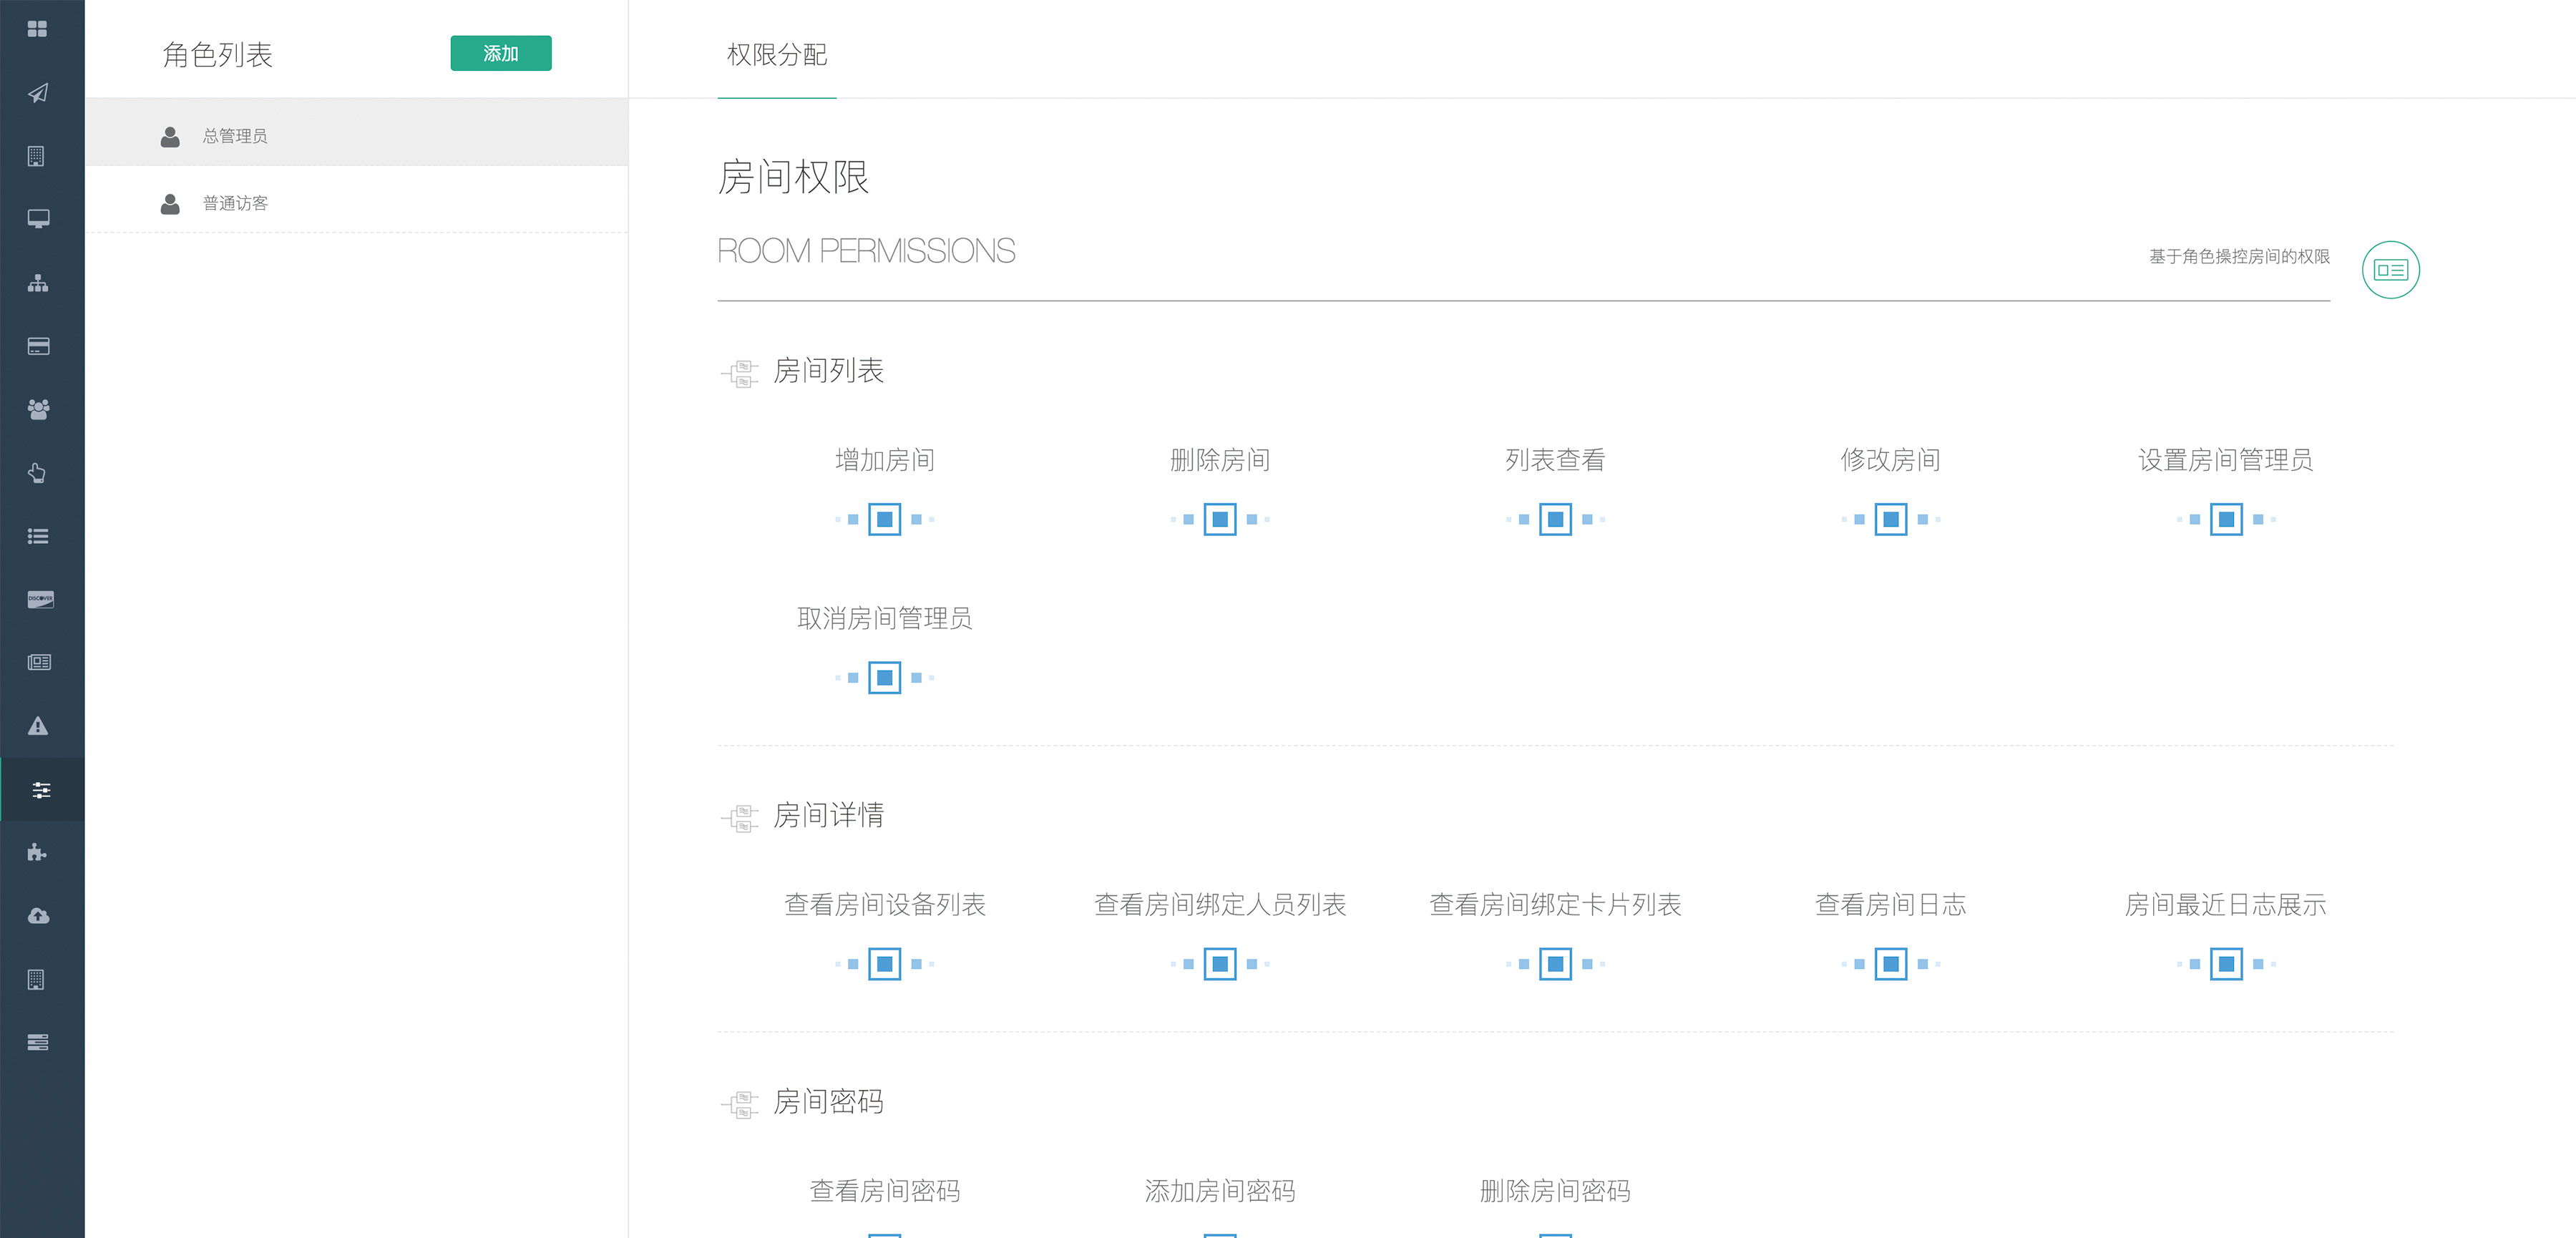This screenshot has width=2576, height=1238.
Task: Select the 普通访客 role entry
Action: [236, 204]
